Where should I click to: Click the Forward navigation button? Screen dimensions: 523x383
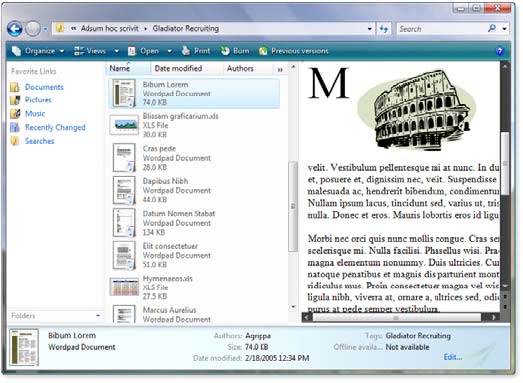tap(33, 29)
